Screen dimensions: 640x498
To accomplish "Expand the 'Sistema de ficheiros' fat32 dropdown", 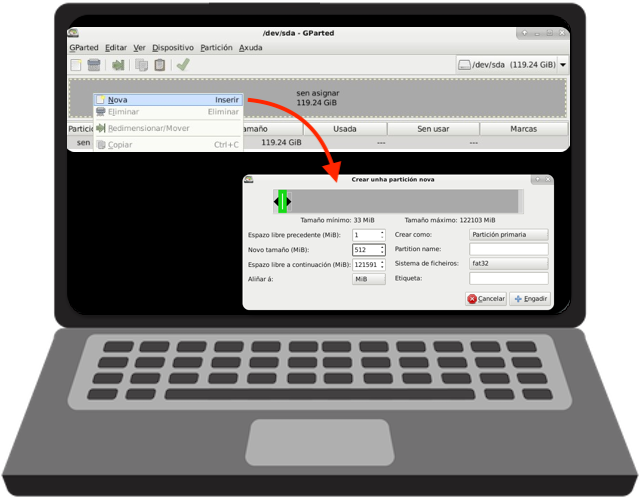I will [508, 263].
